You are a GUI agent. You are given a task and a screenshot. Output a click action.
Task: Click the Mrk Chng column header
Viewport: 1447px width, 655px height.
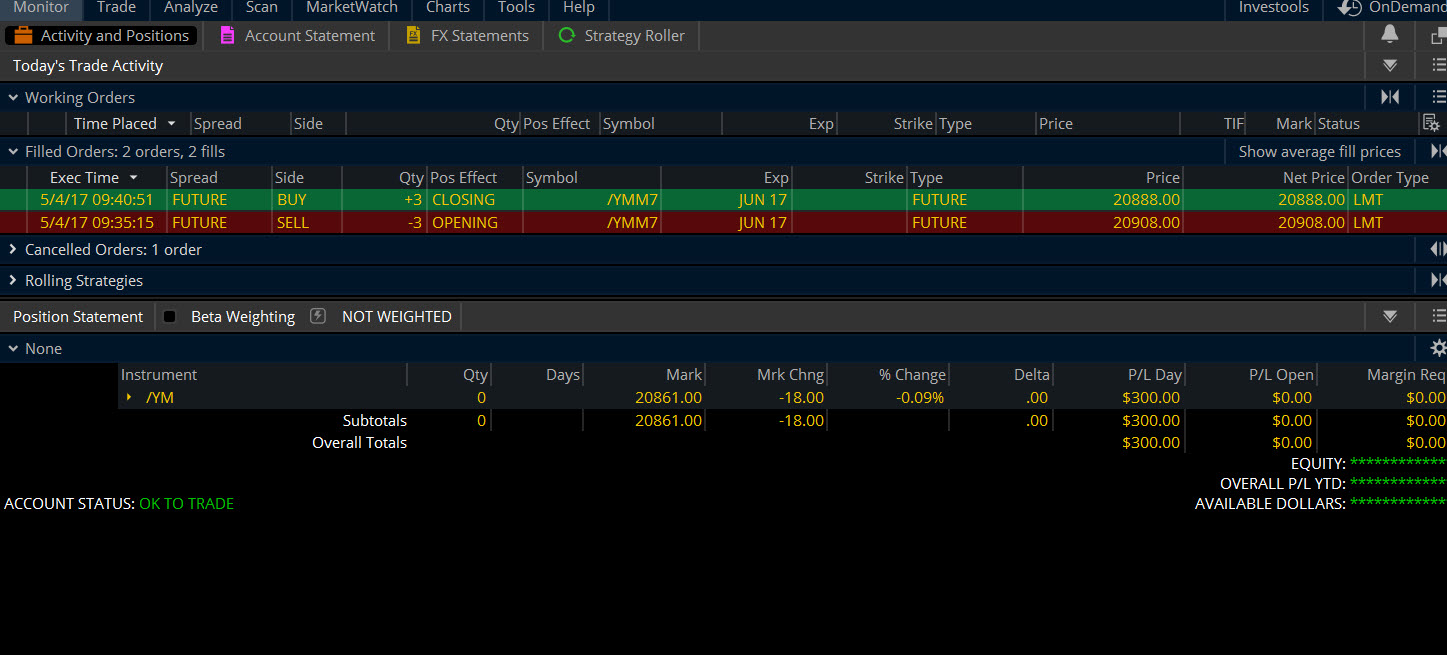pyautogui.click(x=791, y=374)
